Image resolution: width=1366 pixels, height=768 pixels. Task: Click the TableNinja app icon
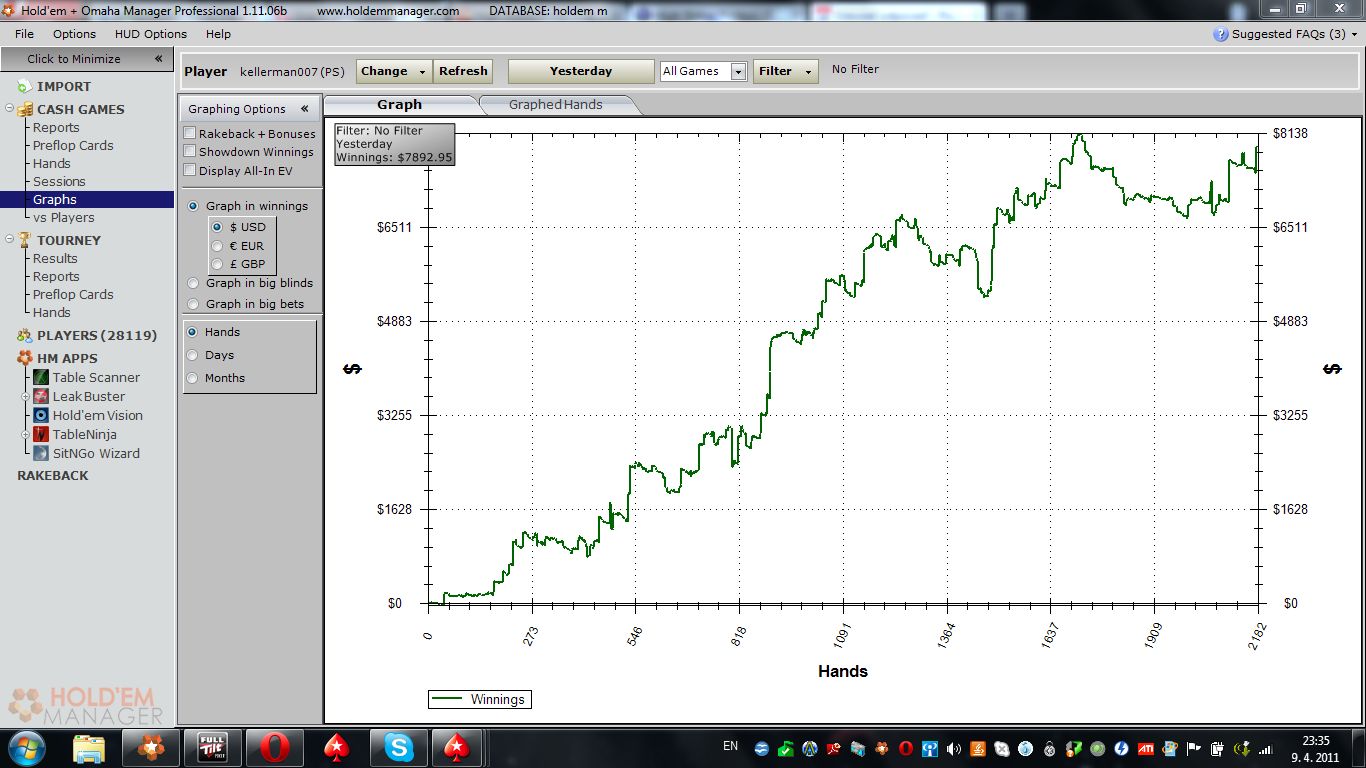click(x=41, y=434)
